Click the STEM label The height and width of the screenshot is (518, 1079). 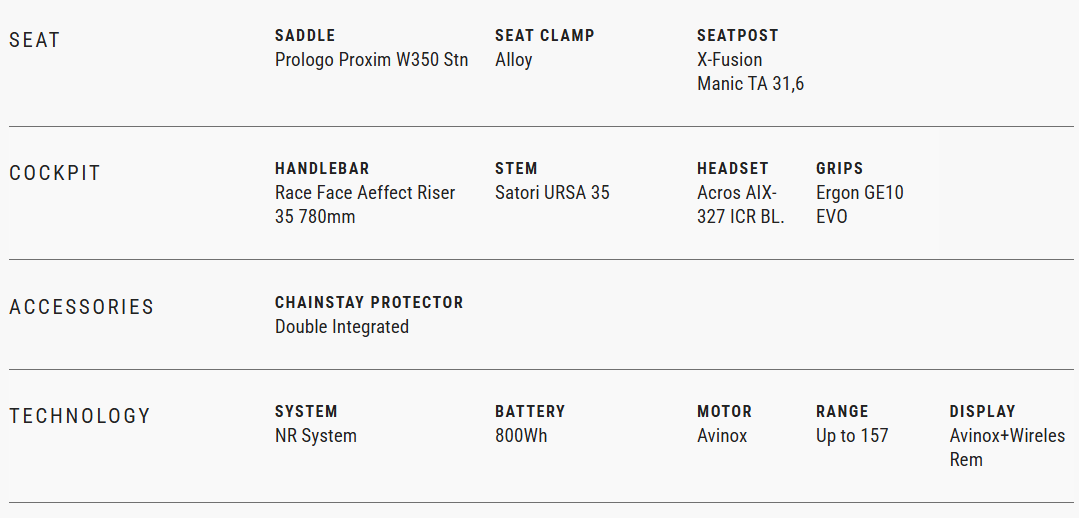[516, 168]
